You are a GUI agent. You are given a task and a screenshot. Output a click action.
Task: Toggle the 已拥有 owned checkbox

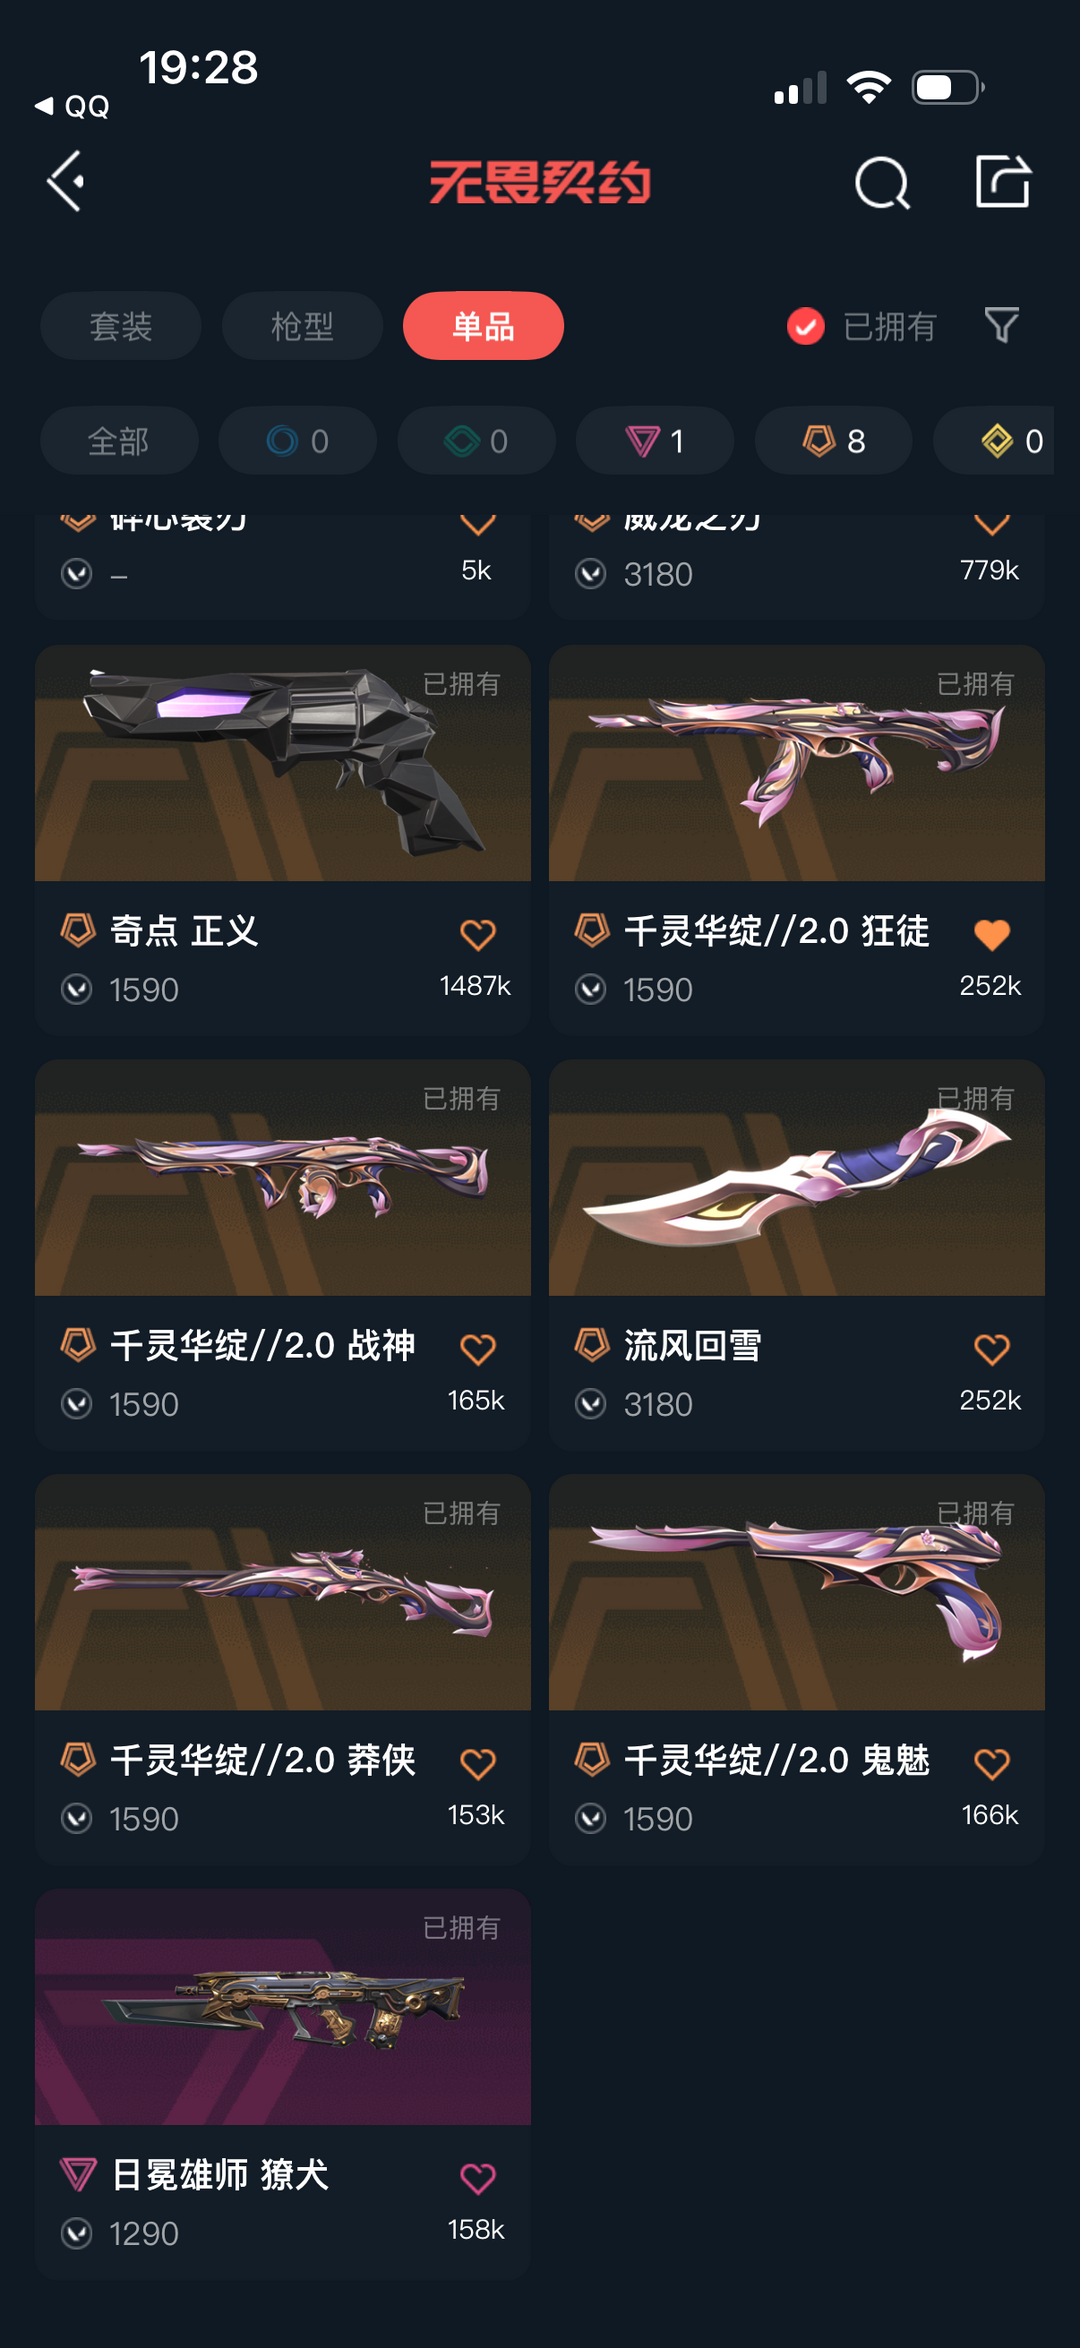806,326
